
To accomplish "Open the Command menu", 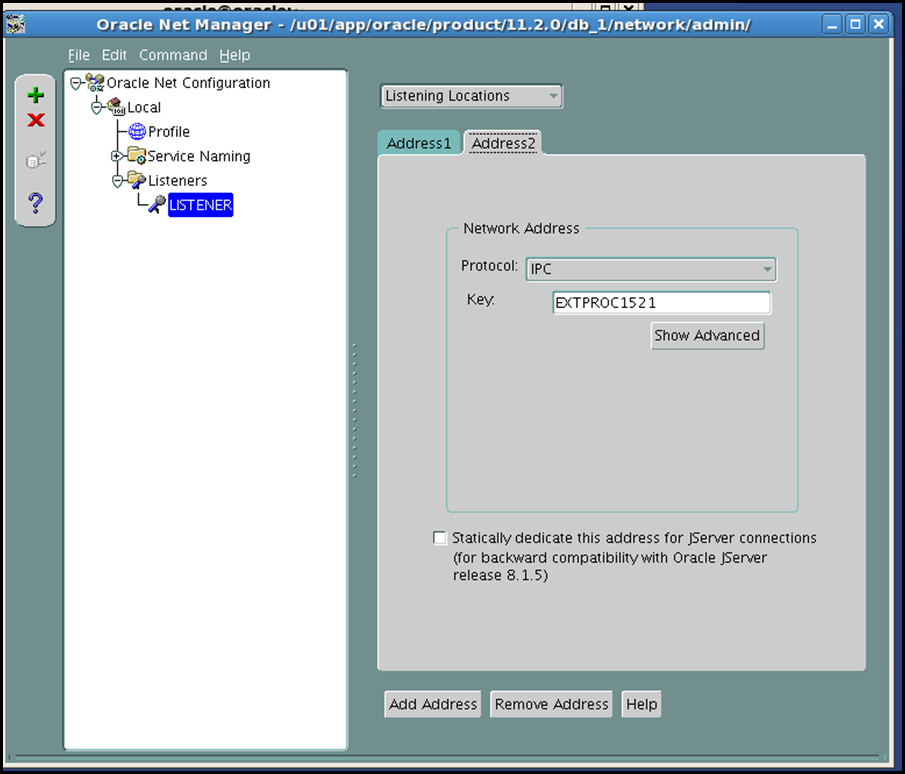I will [173, 55].
